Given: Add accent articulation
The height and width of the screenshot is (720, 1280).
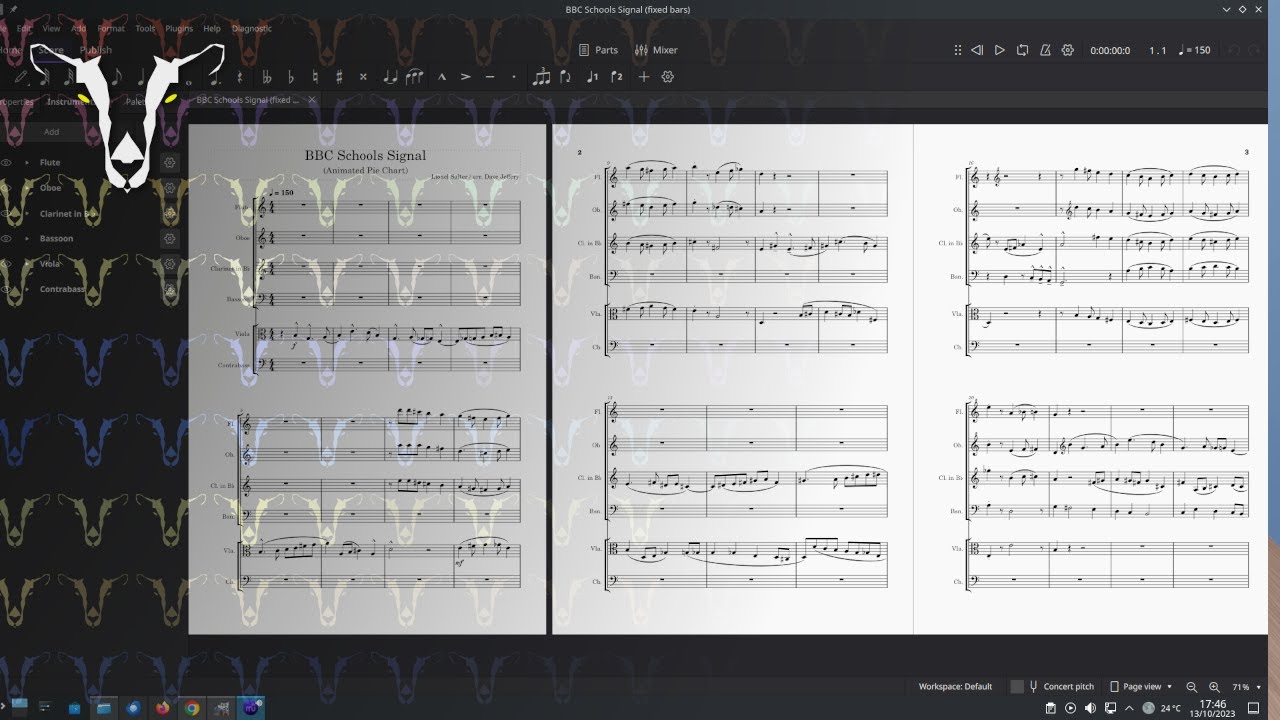Looking at the screenshot, I should tap(466, 77).
